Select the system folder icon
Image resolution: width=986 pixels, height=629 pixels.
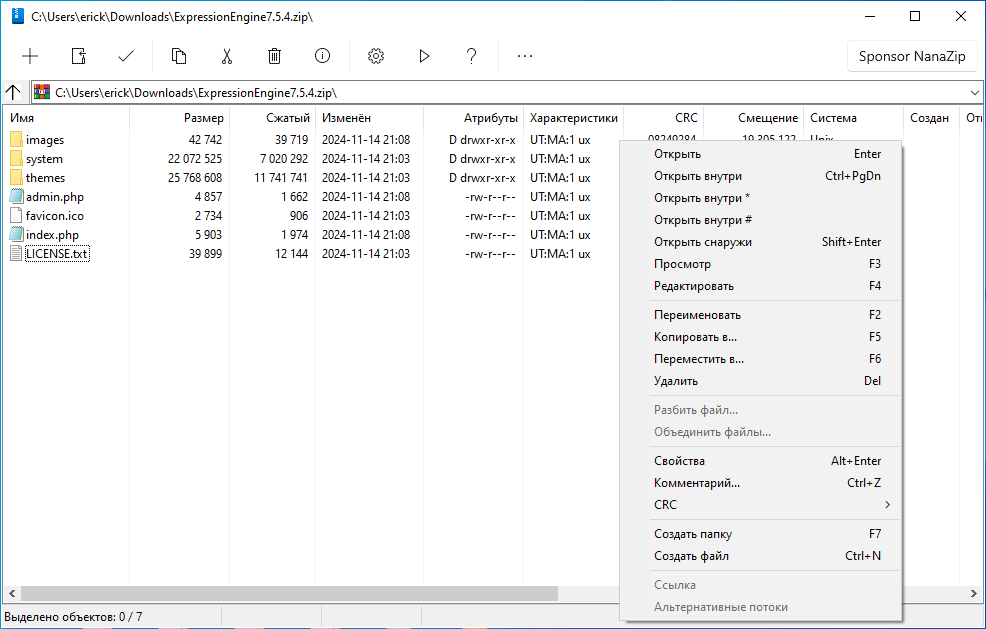[16, 159]
